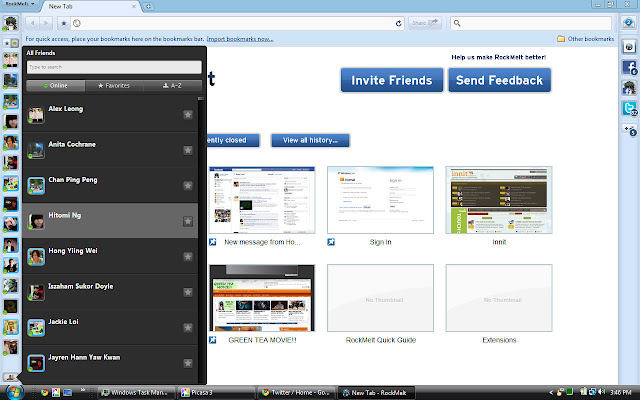Toggle the favorite star for Hitomi Ng
The image size is (640, 400).
click(x=188, y=221)
